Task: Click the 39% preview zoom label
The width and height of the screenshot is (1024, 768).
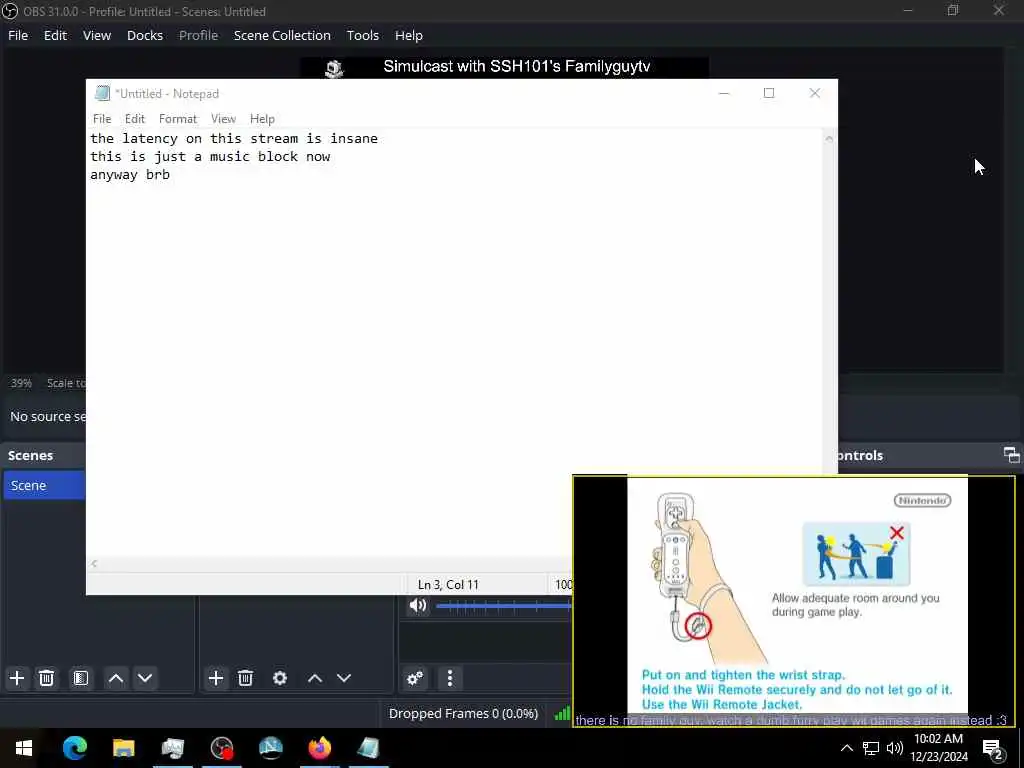Action: pos(21,383)
